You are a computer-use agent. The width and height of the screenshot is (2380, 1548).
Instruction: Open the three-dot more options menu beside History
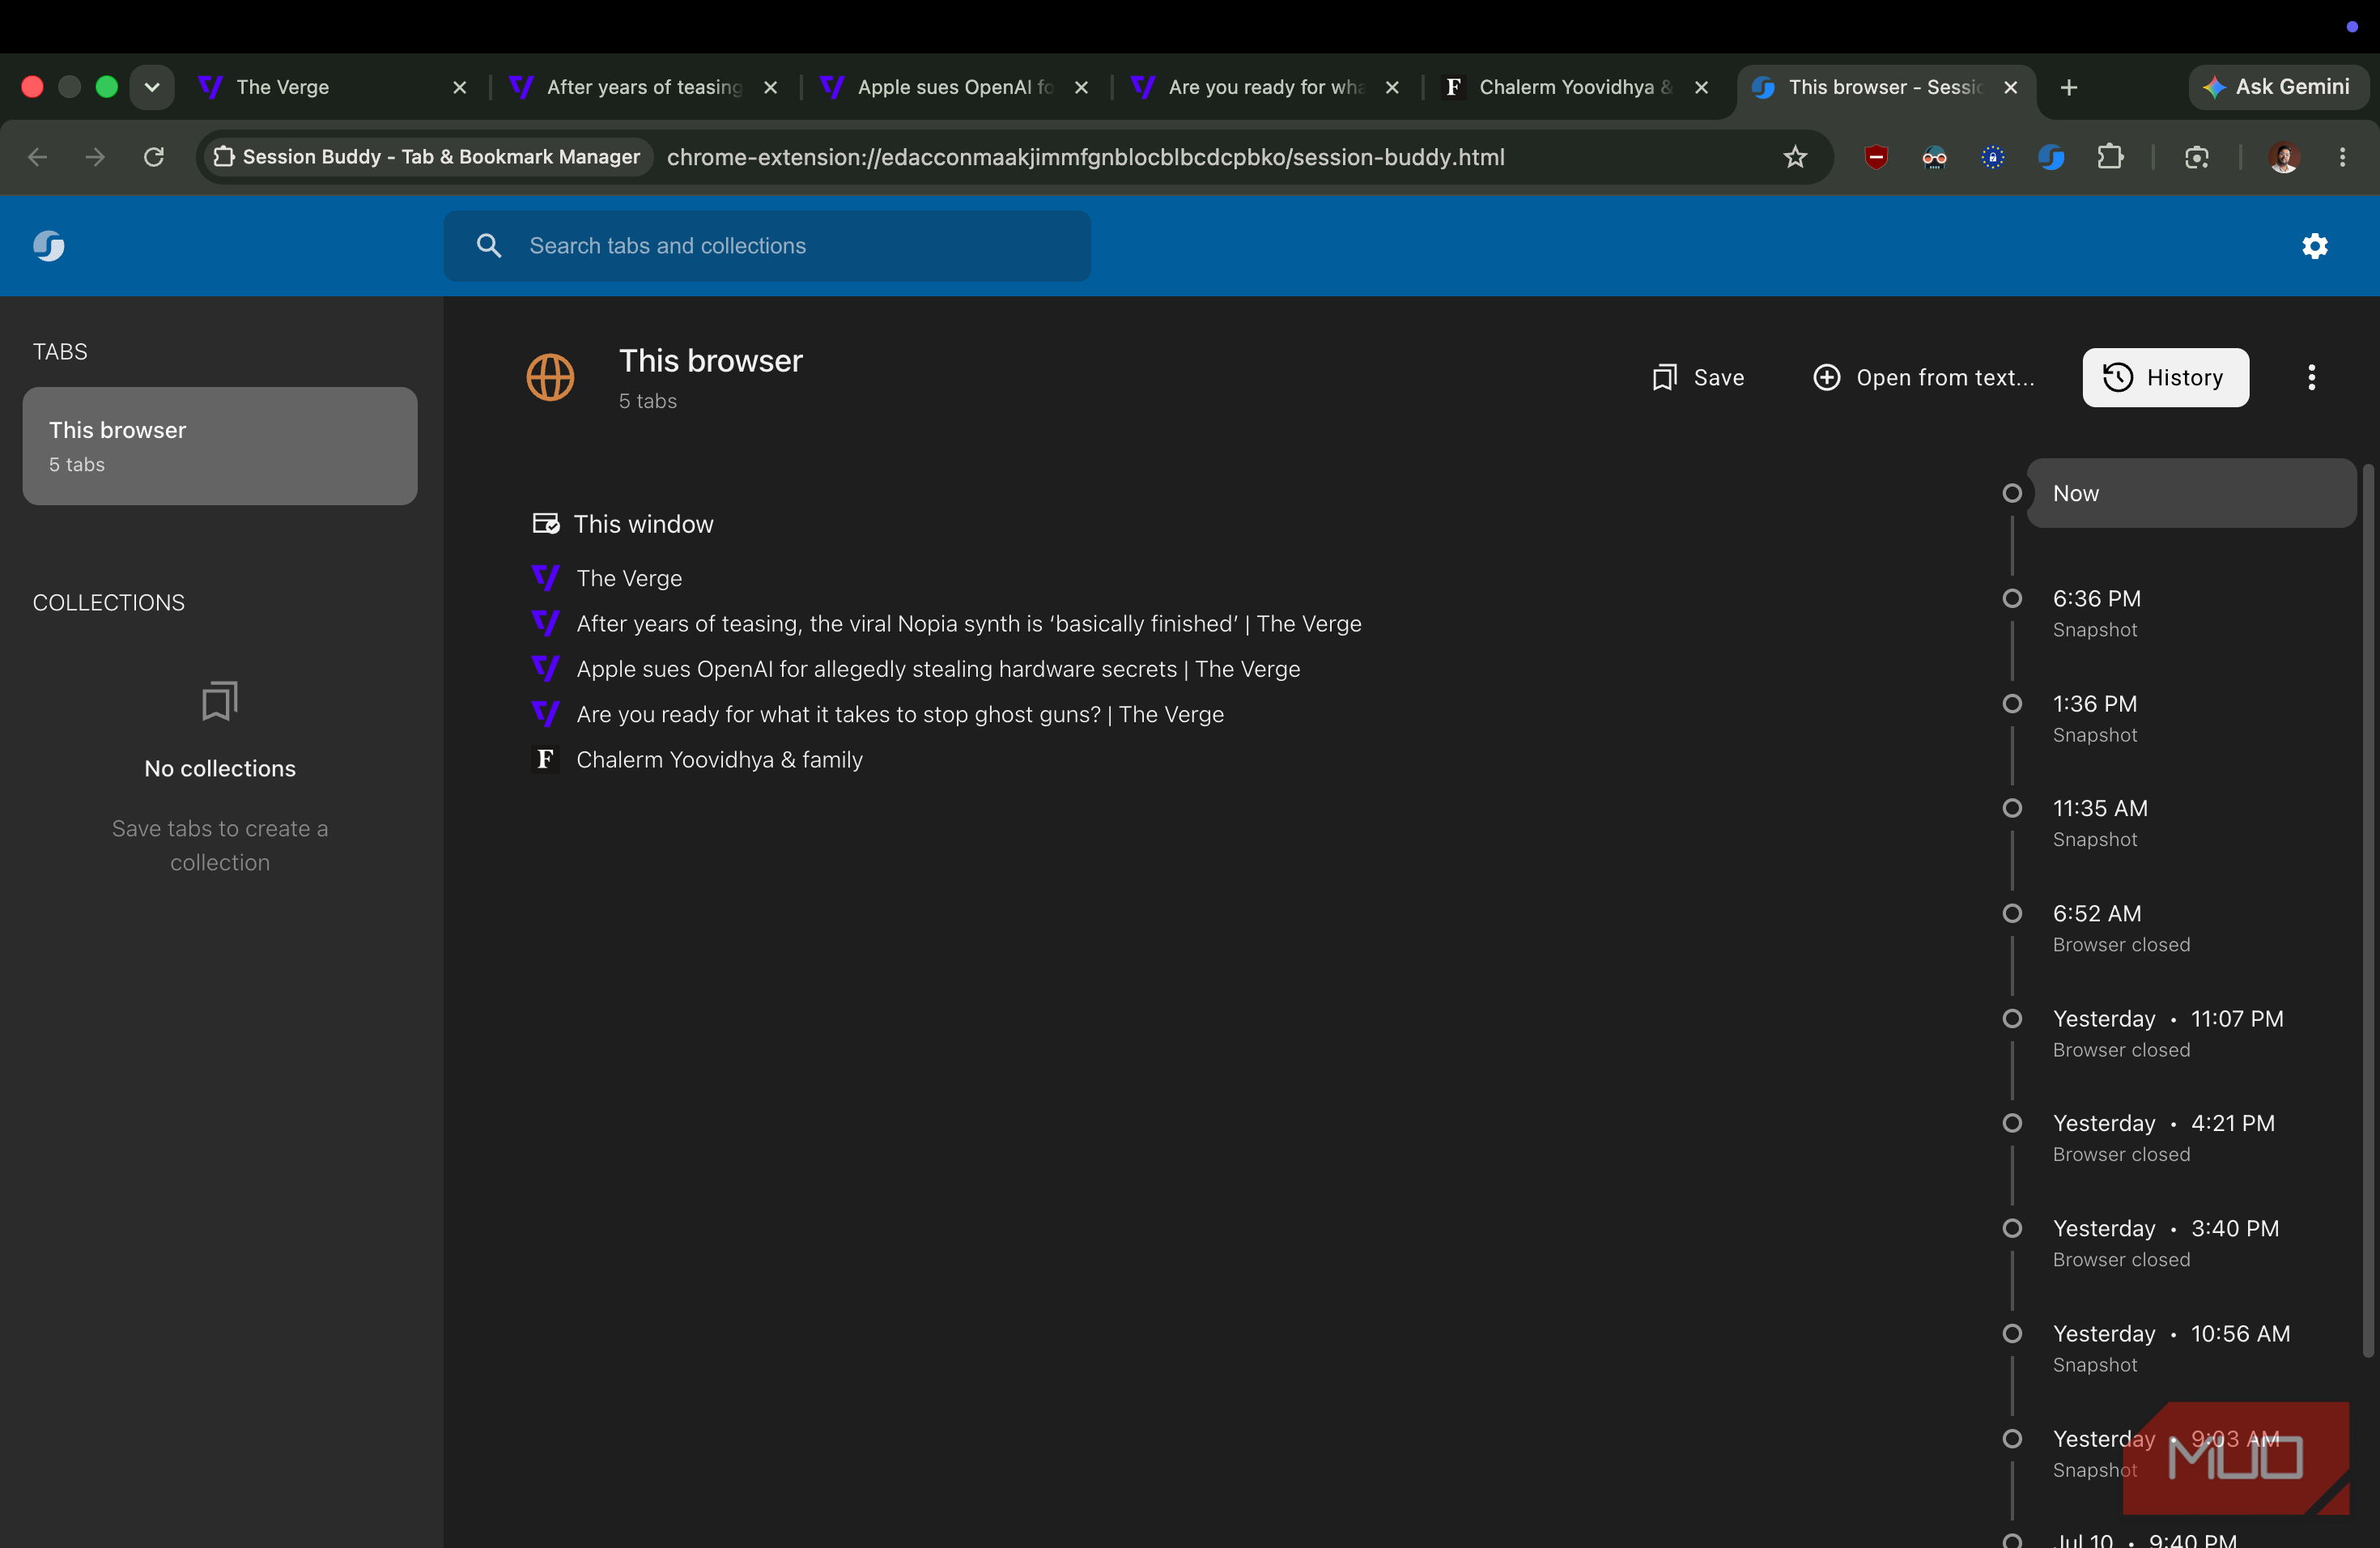click(x=2311, y=377)
